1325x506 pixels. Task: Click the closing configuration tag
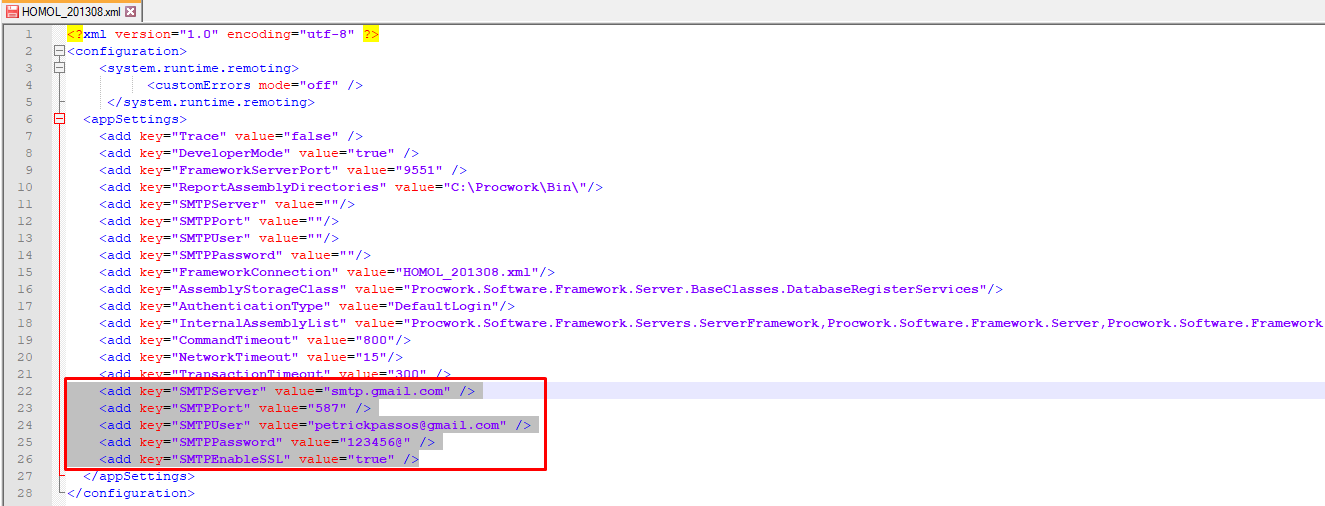(131, 493)
